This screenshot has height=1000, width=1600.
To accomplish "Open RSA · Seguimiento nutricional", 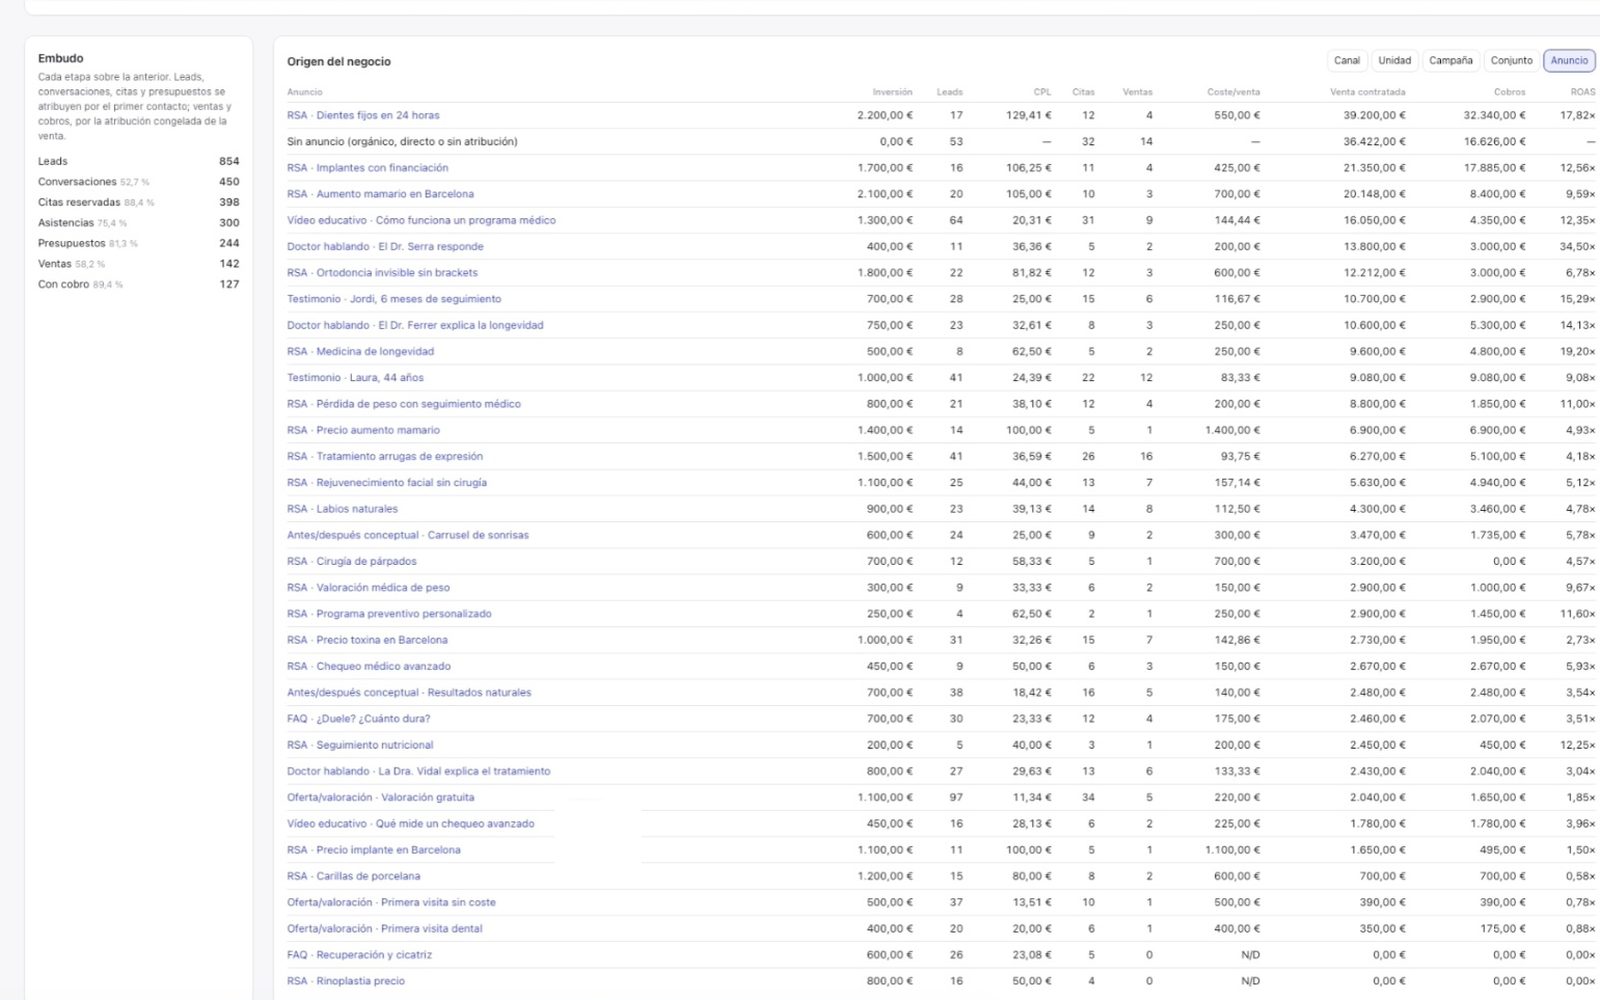I will [360, 745].
